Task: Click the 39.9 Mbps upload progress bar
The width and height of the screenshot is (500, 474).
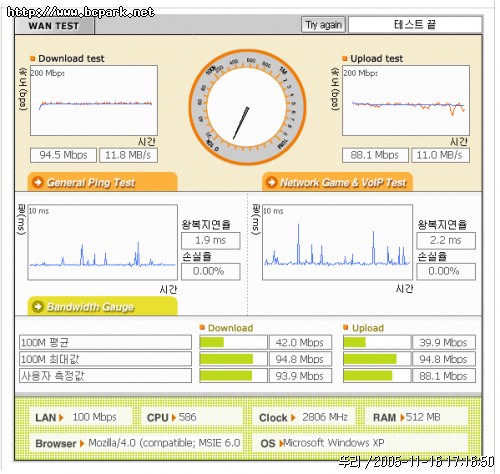Action: pos(377,342)
